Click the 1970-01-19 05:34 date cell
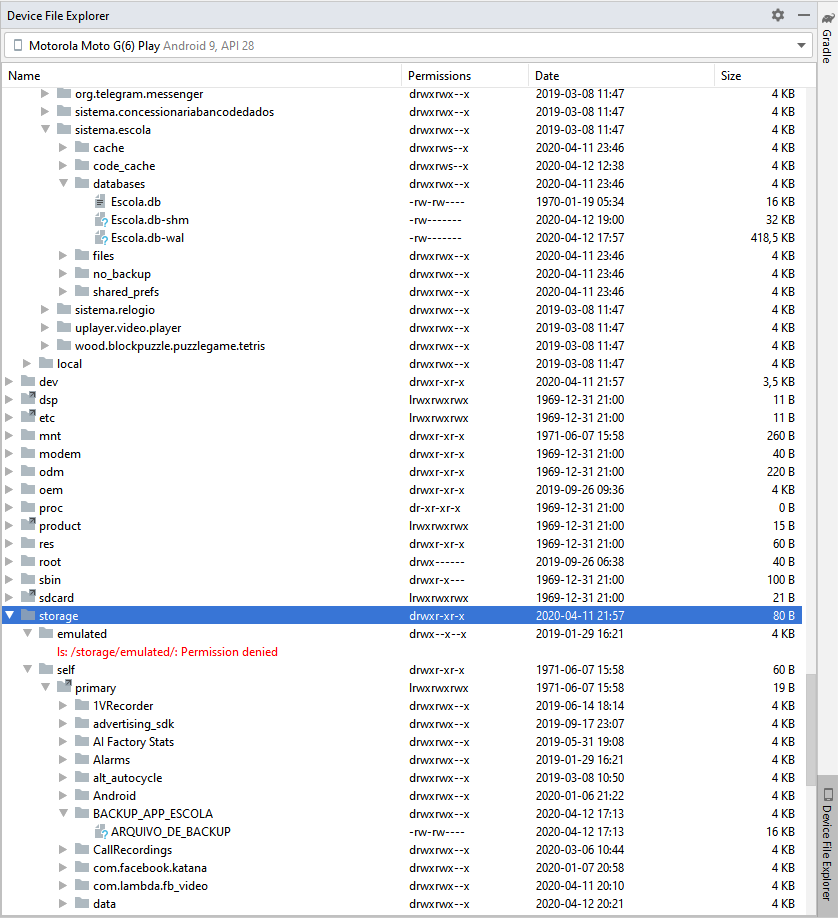The height and width of the screenshot is (918, 838). click(x=580, y=202)
